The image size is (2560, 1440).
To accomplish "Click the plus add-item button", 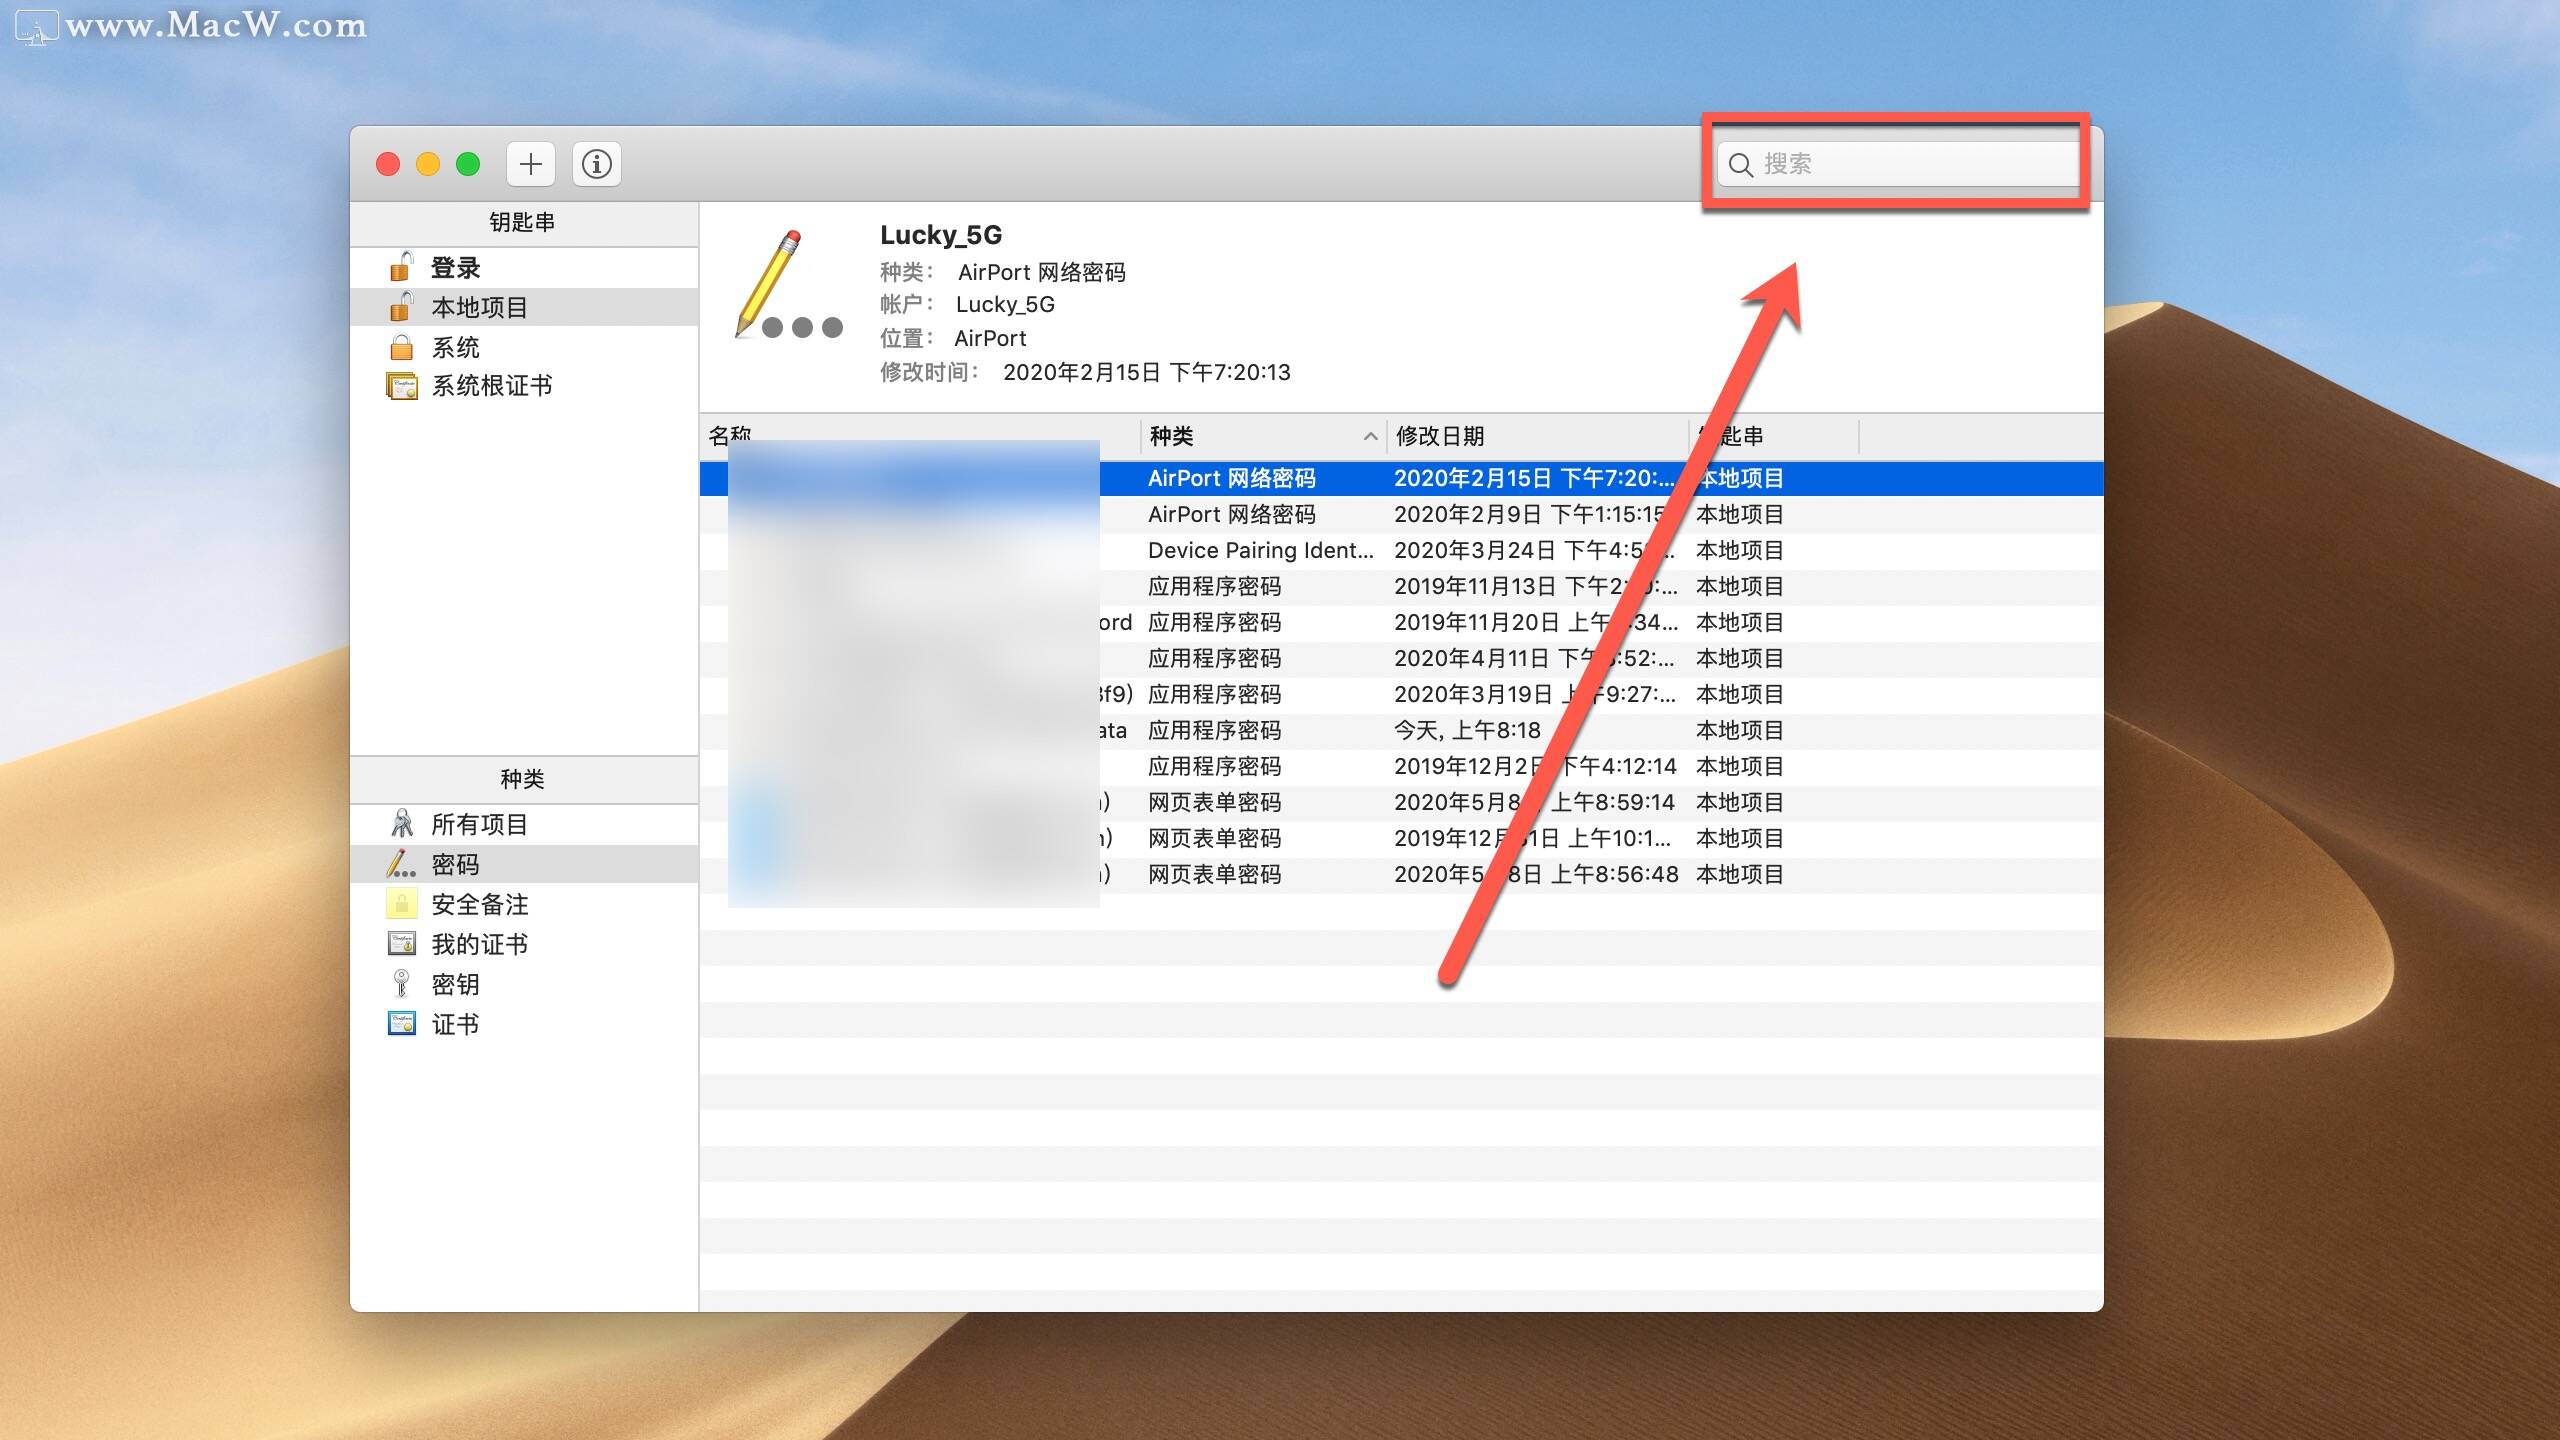I will click(530, 164).
